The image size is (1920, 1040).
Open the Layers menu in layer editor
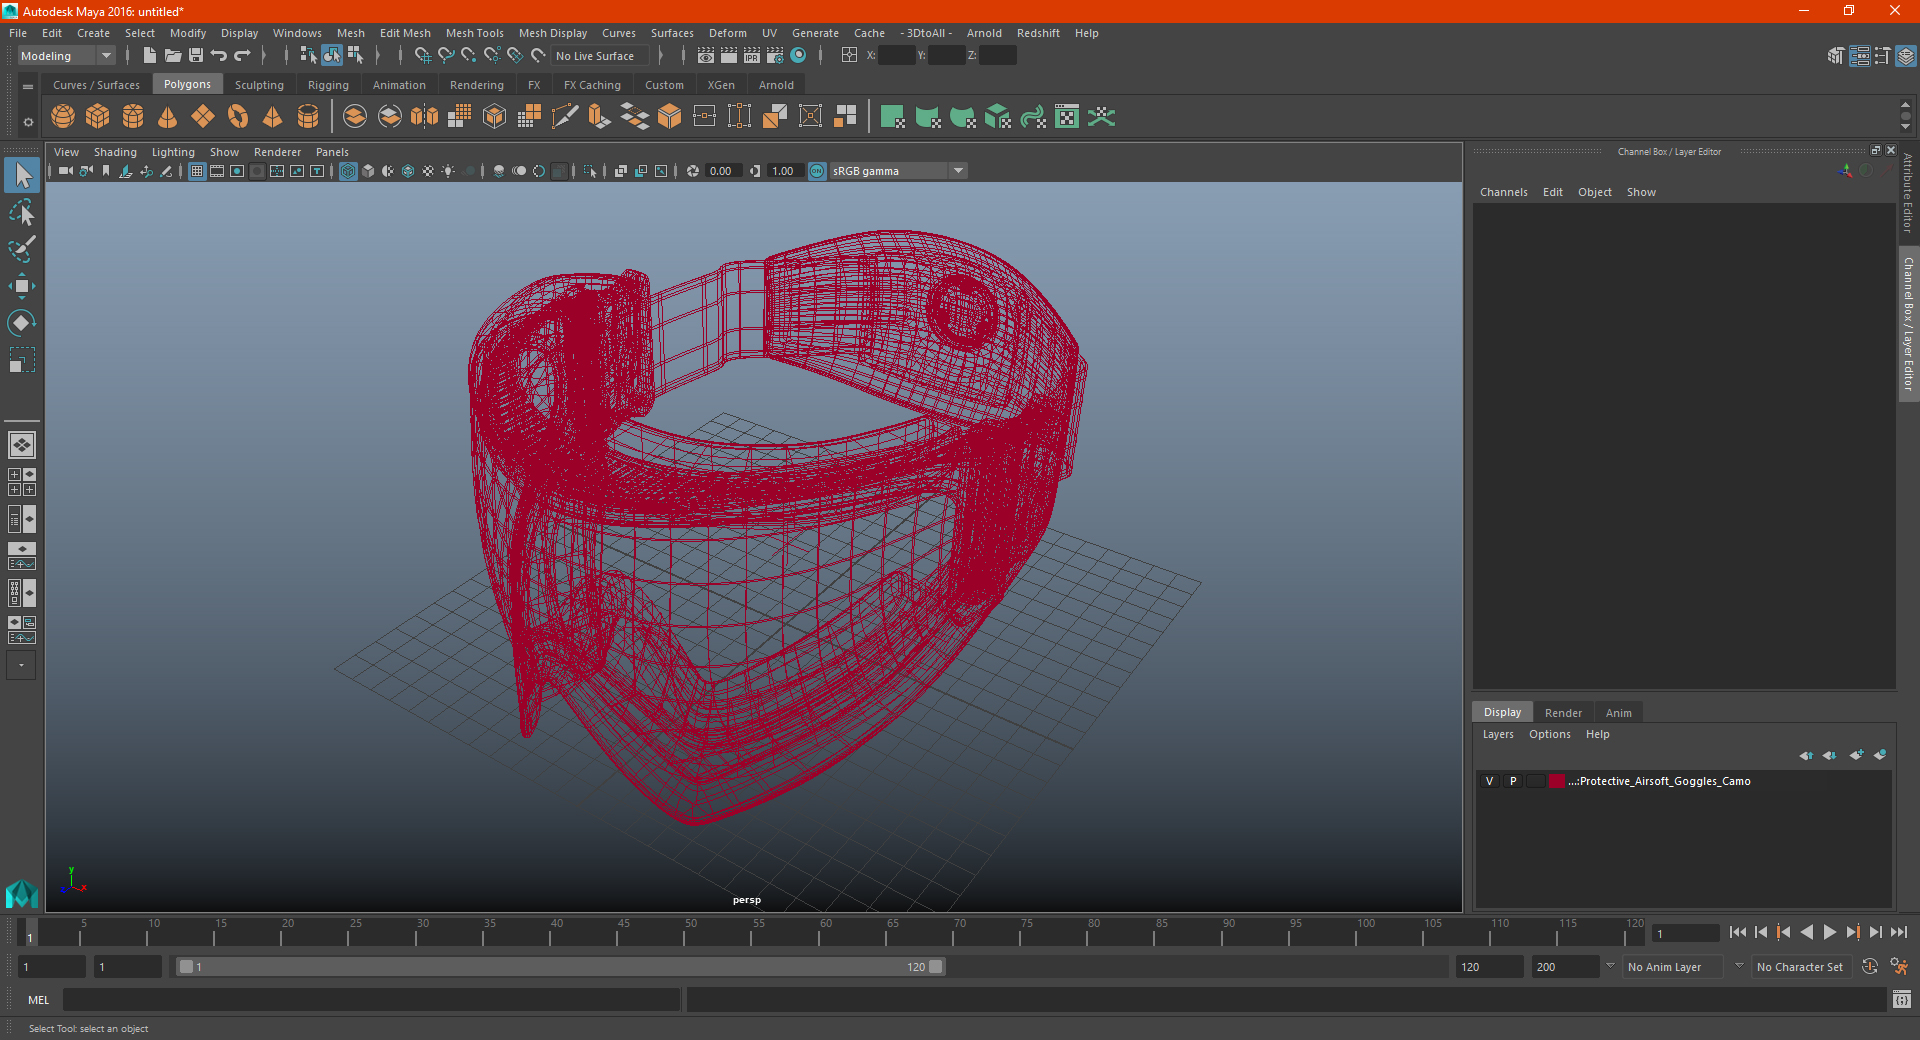click(1497, 734)
